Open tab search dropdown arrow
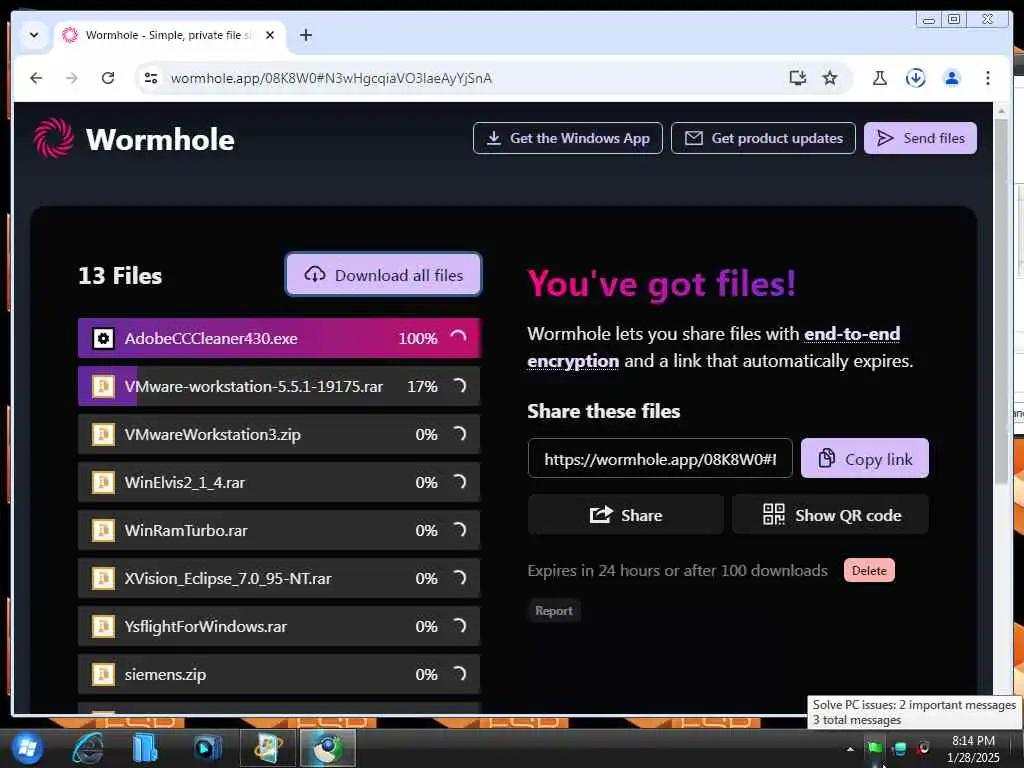1024x768 pixels. 34,35
